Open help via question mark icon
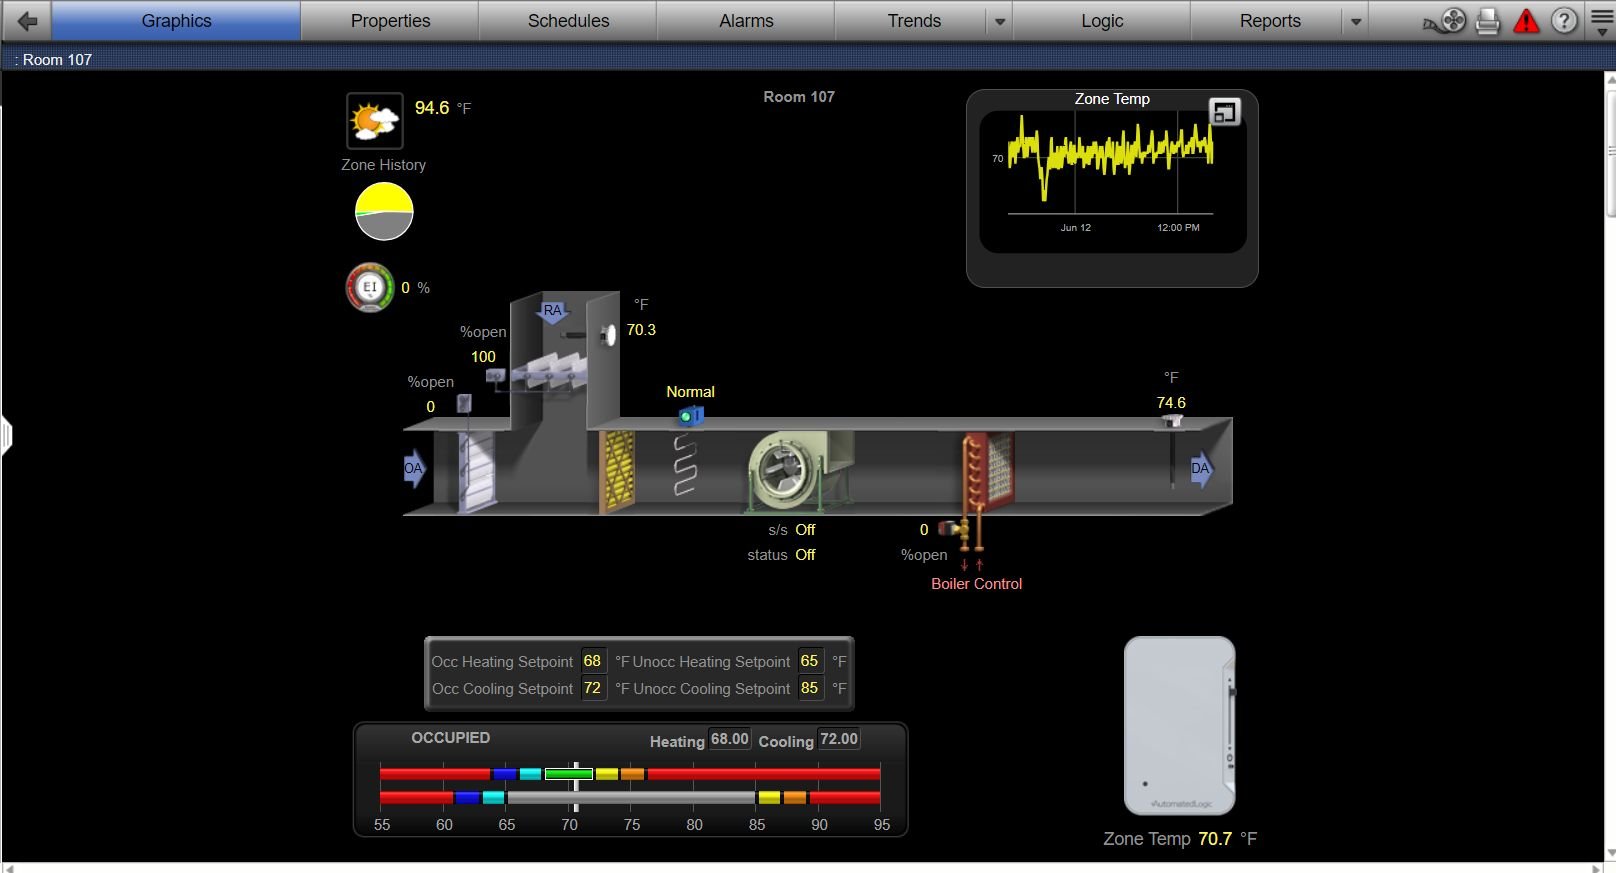The width and height of the screenshot is (1616, 873). [1564, 21]
